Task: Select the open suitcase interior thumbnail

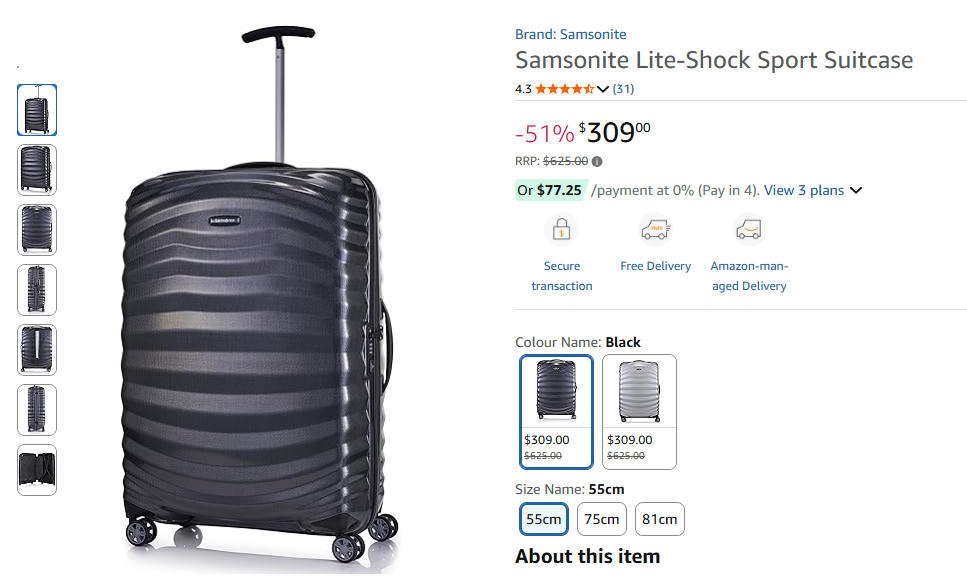Action: point(37,470)
